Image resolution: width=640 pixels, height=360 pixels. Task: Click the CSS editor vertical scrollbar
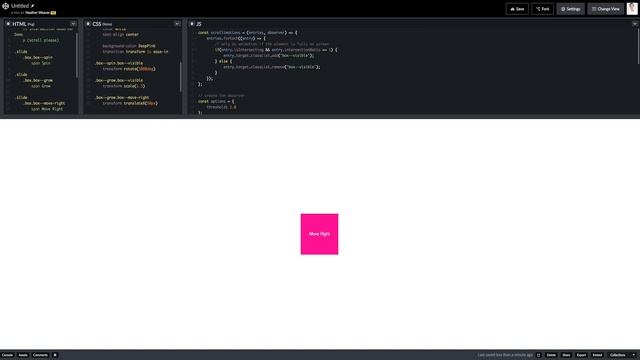[x=181, y=77]
